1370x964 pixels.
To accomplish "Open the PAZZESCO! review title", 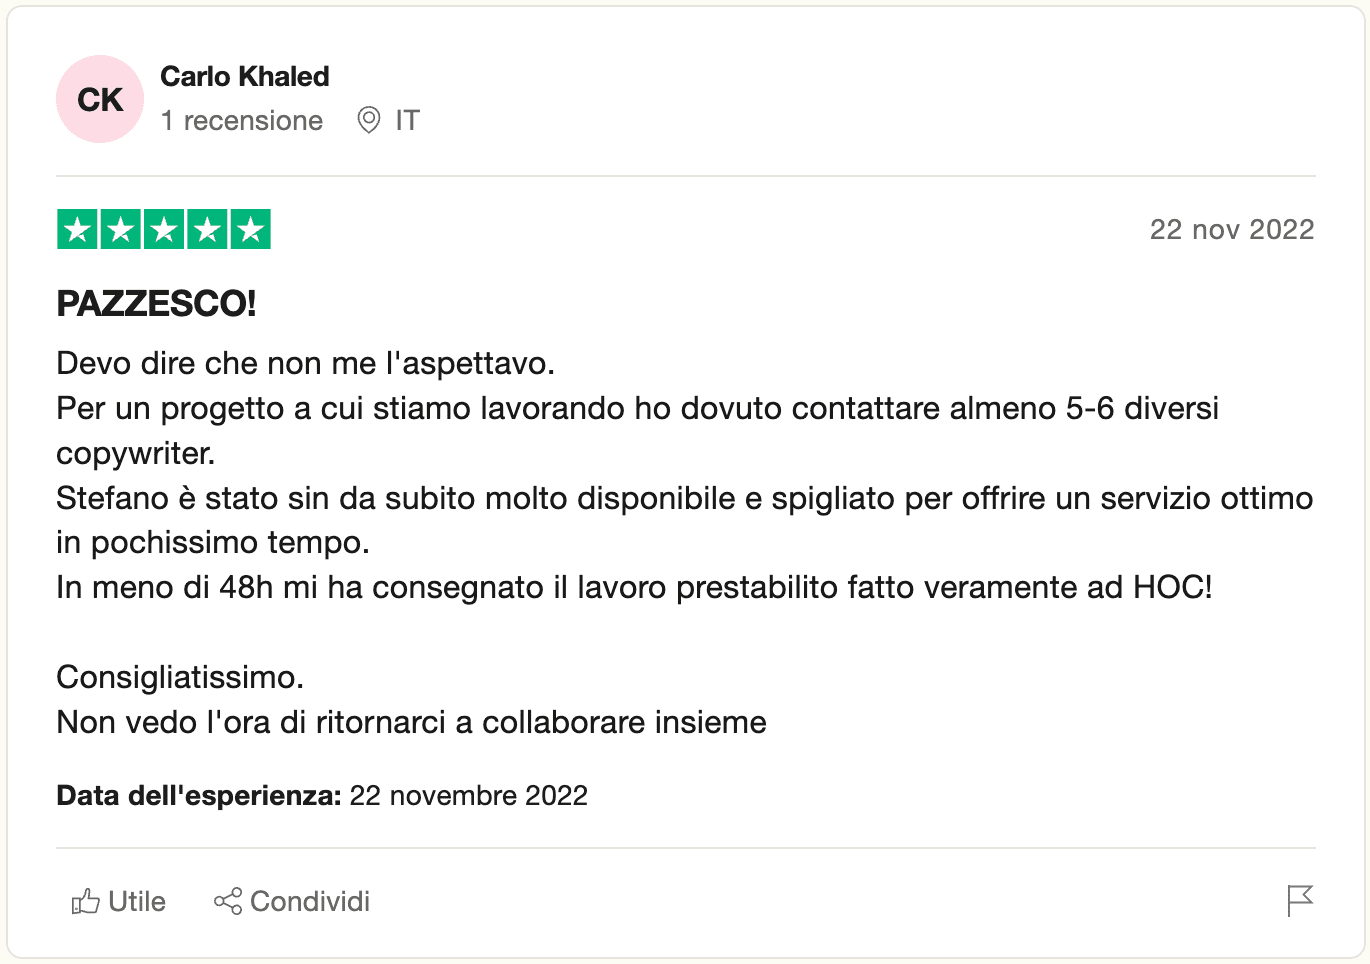I will click(157, 303).
